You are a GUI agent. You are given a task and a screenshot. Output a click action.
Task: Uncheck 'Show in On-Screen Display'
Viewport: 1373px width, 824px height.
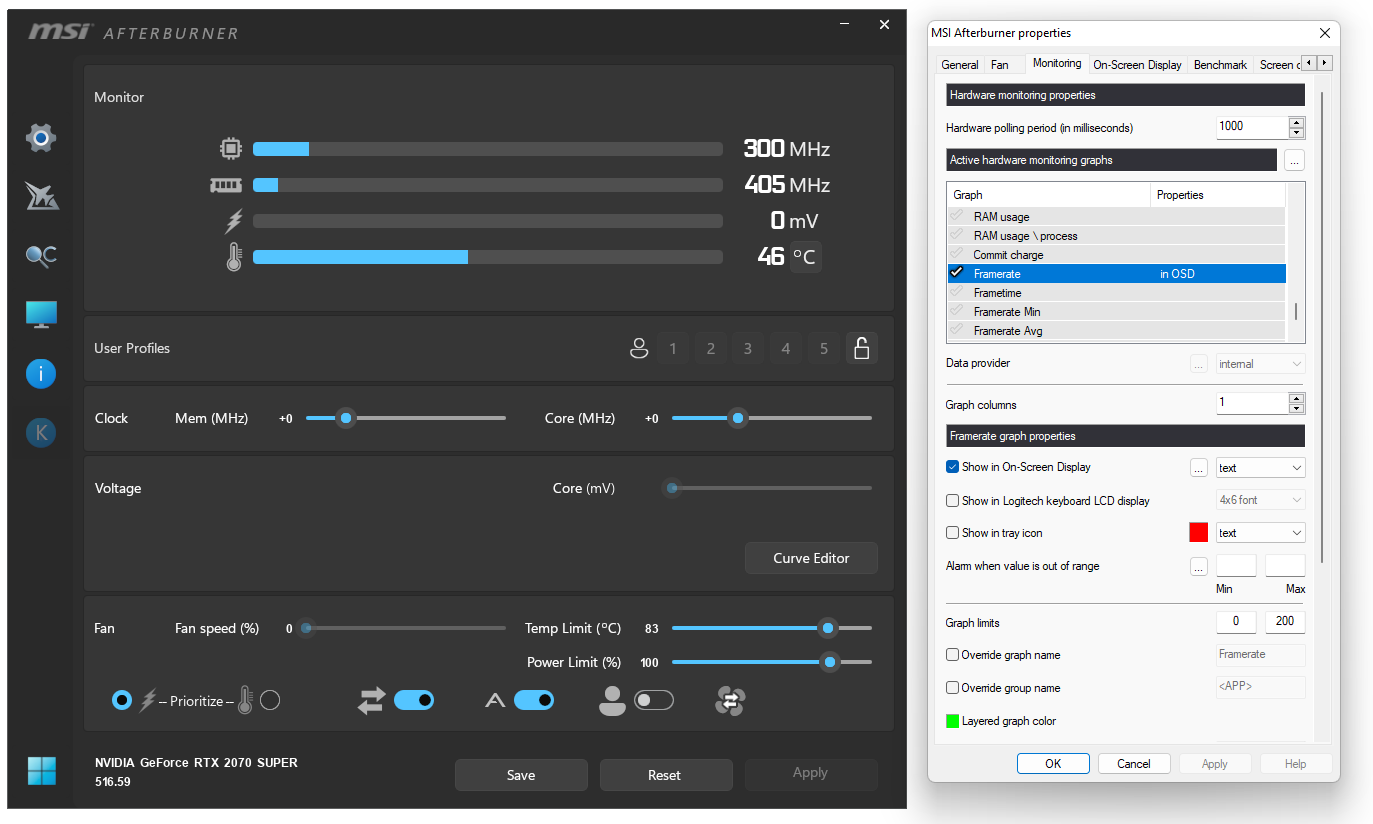tap(952, 467)
